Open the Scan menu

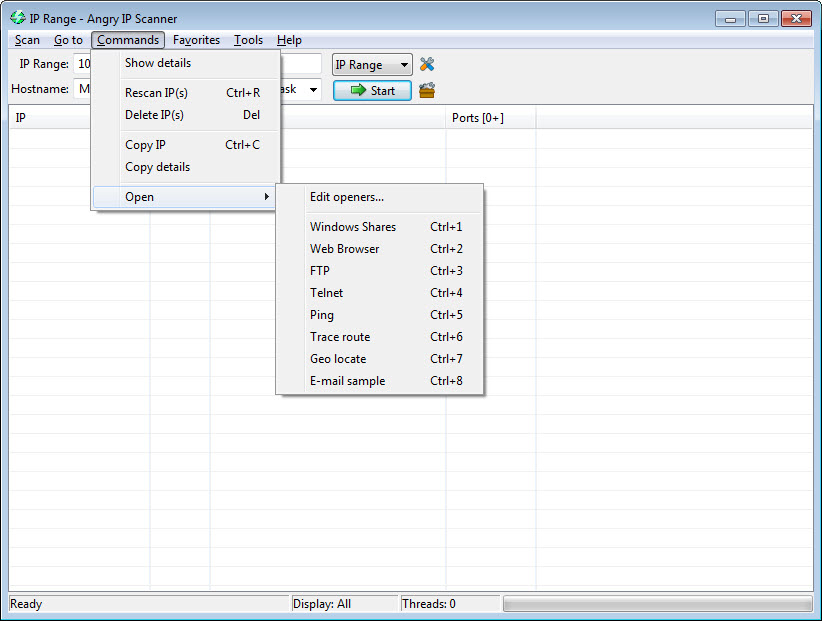tap(27, 40)
